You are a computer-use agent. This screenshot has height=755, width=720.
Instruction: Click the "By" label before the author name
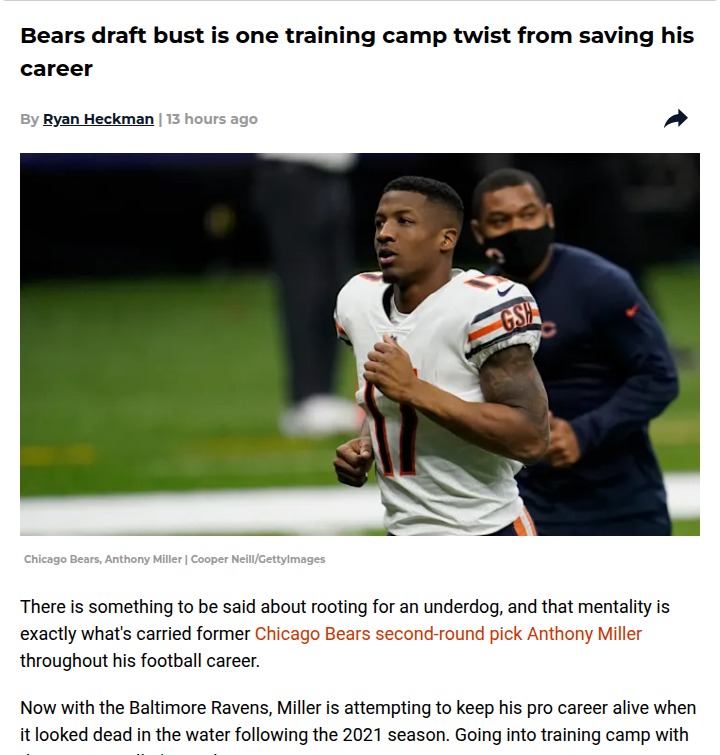(29, 119)
